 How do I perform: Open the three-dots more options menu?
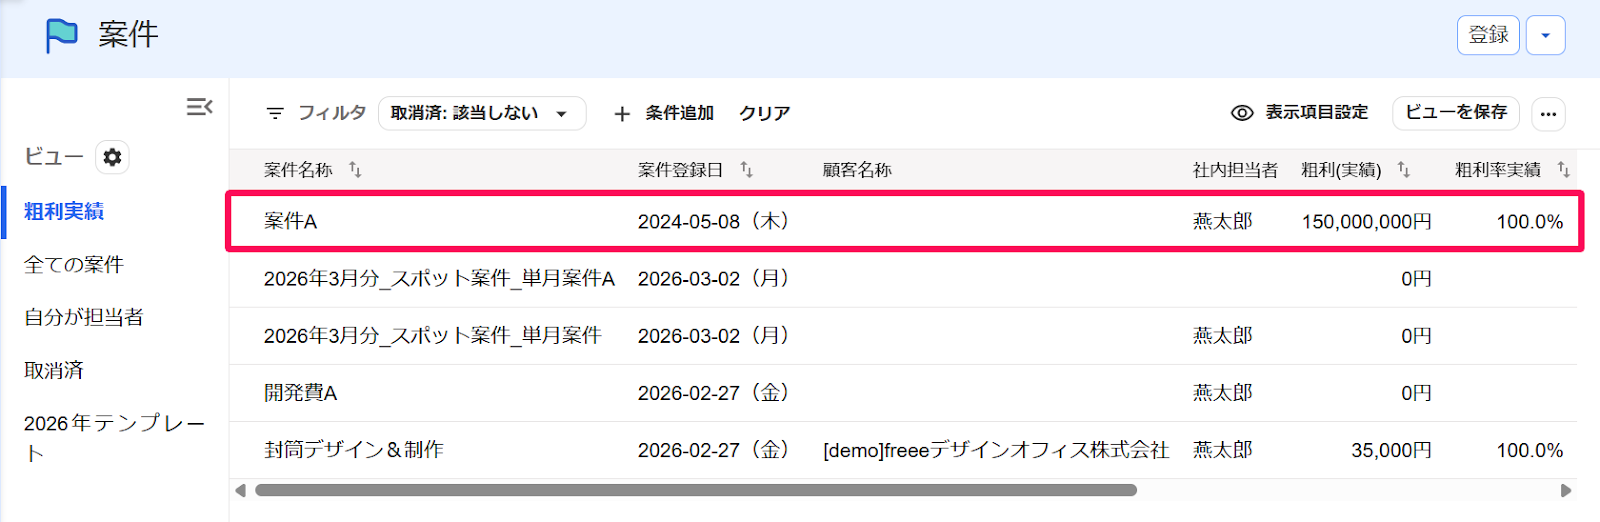click(x=1548, y=113)
